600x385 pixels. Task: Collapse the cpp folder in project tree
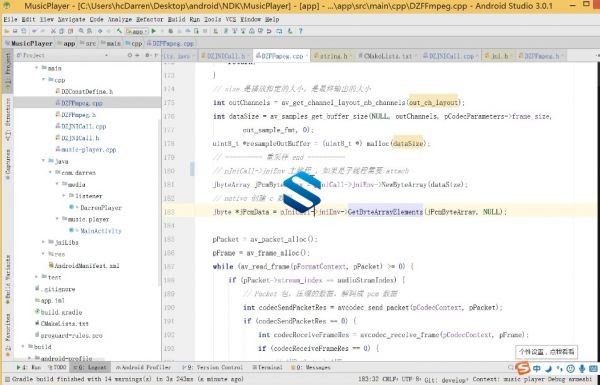[x=44, y=80]
